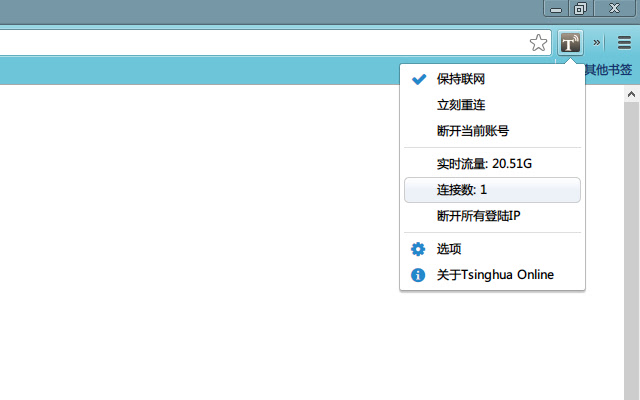
Task: Close the browser window
Action: point(614,9)
